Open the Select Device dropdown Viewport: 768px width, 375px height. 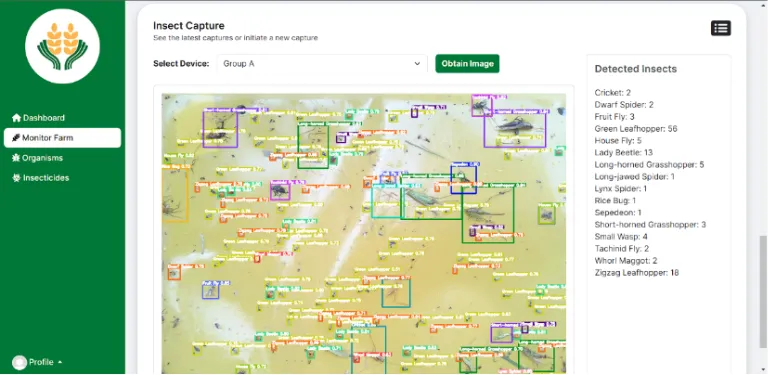tap(322, 64)
